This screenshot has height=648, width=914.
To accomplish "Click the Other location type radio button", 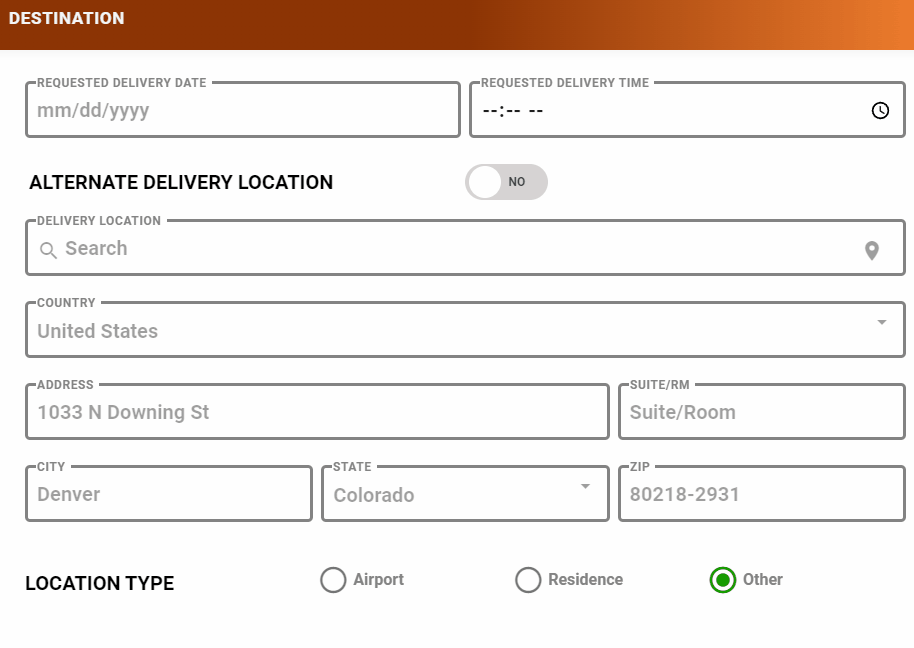I will pos(722,580).
